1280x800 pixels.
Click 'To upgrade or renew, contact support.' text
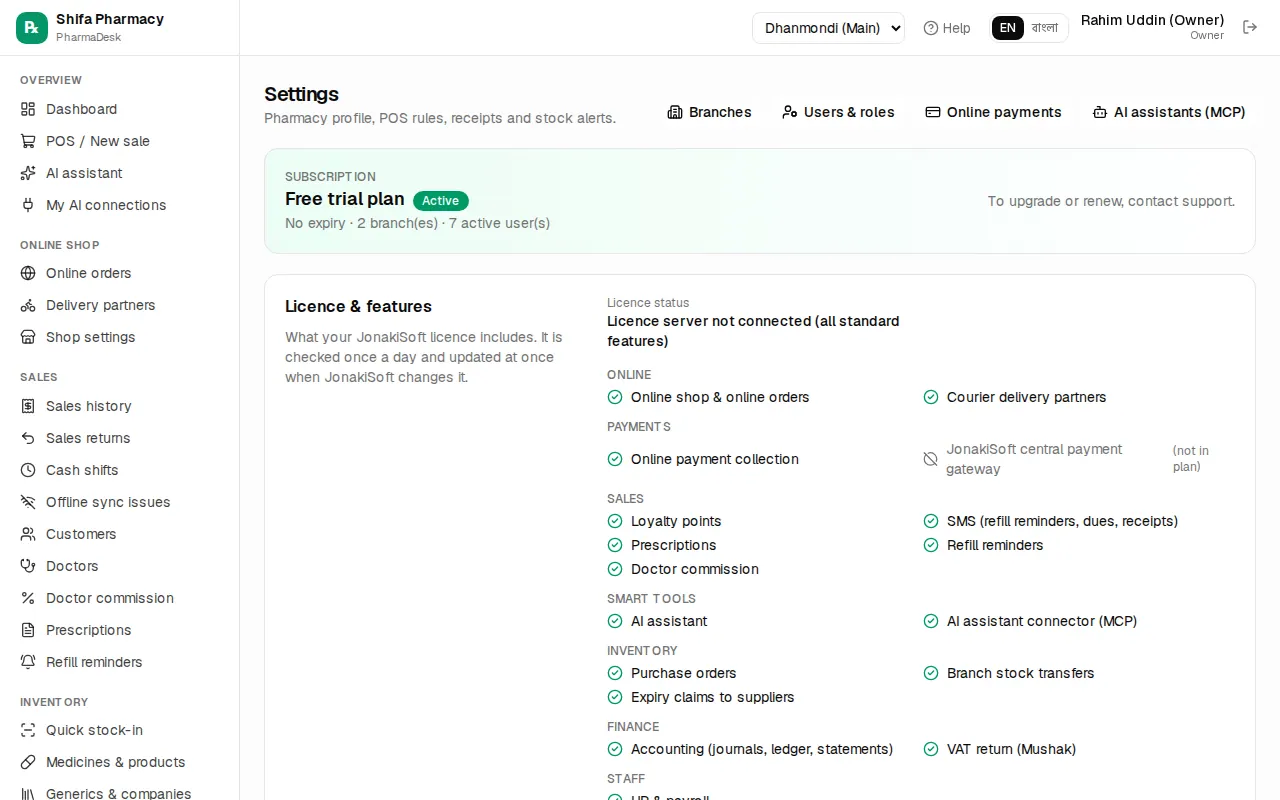click(x=1111, y=201)
